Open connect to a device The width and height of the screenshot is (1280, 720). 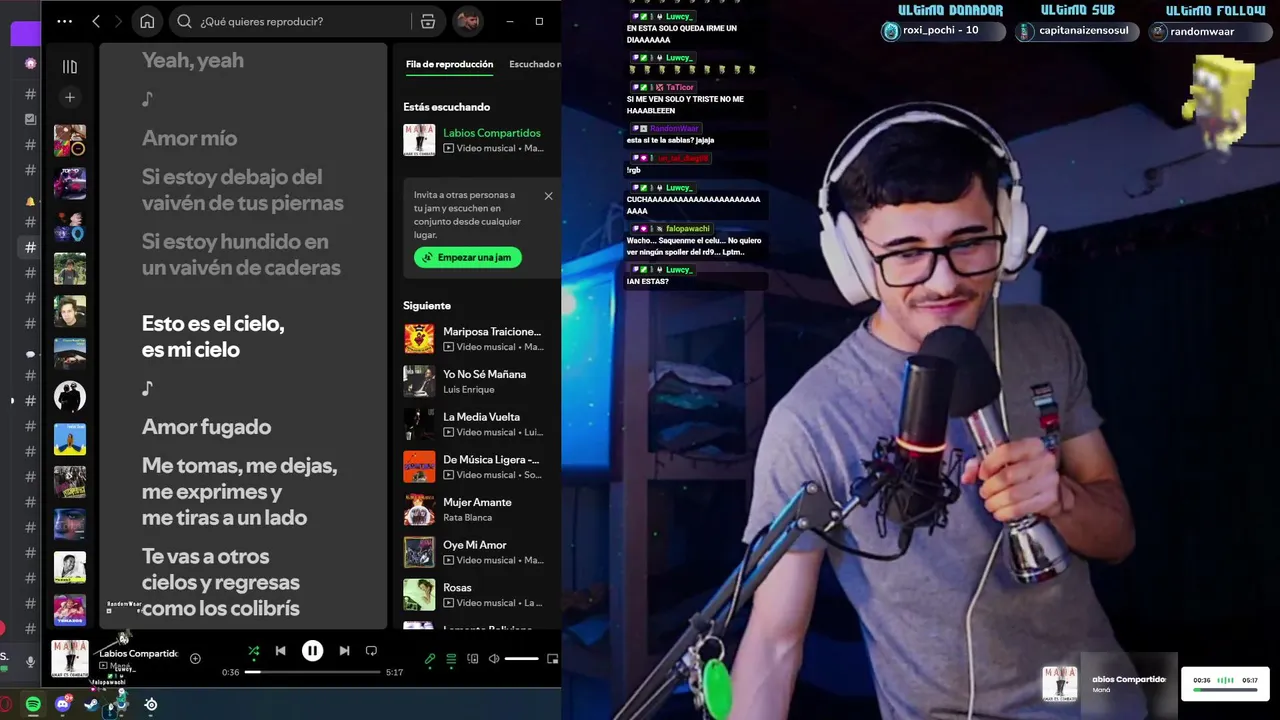(x=473, y=659)
